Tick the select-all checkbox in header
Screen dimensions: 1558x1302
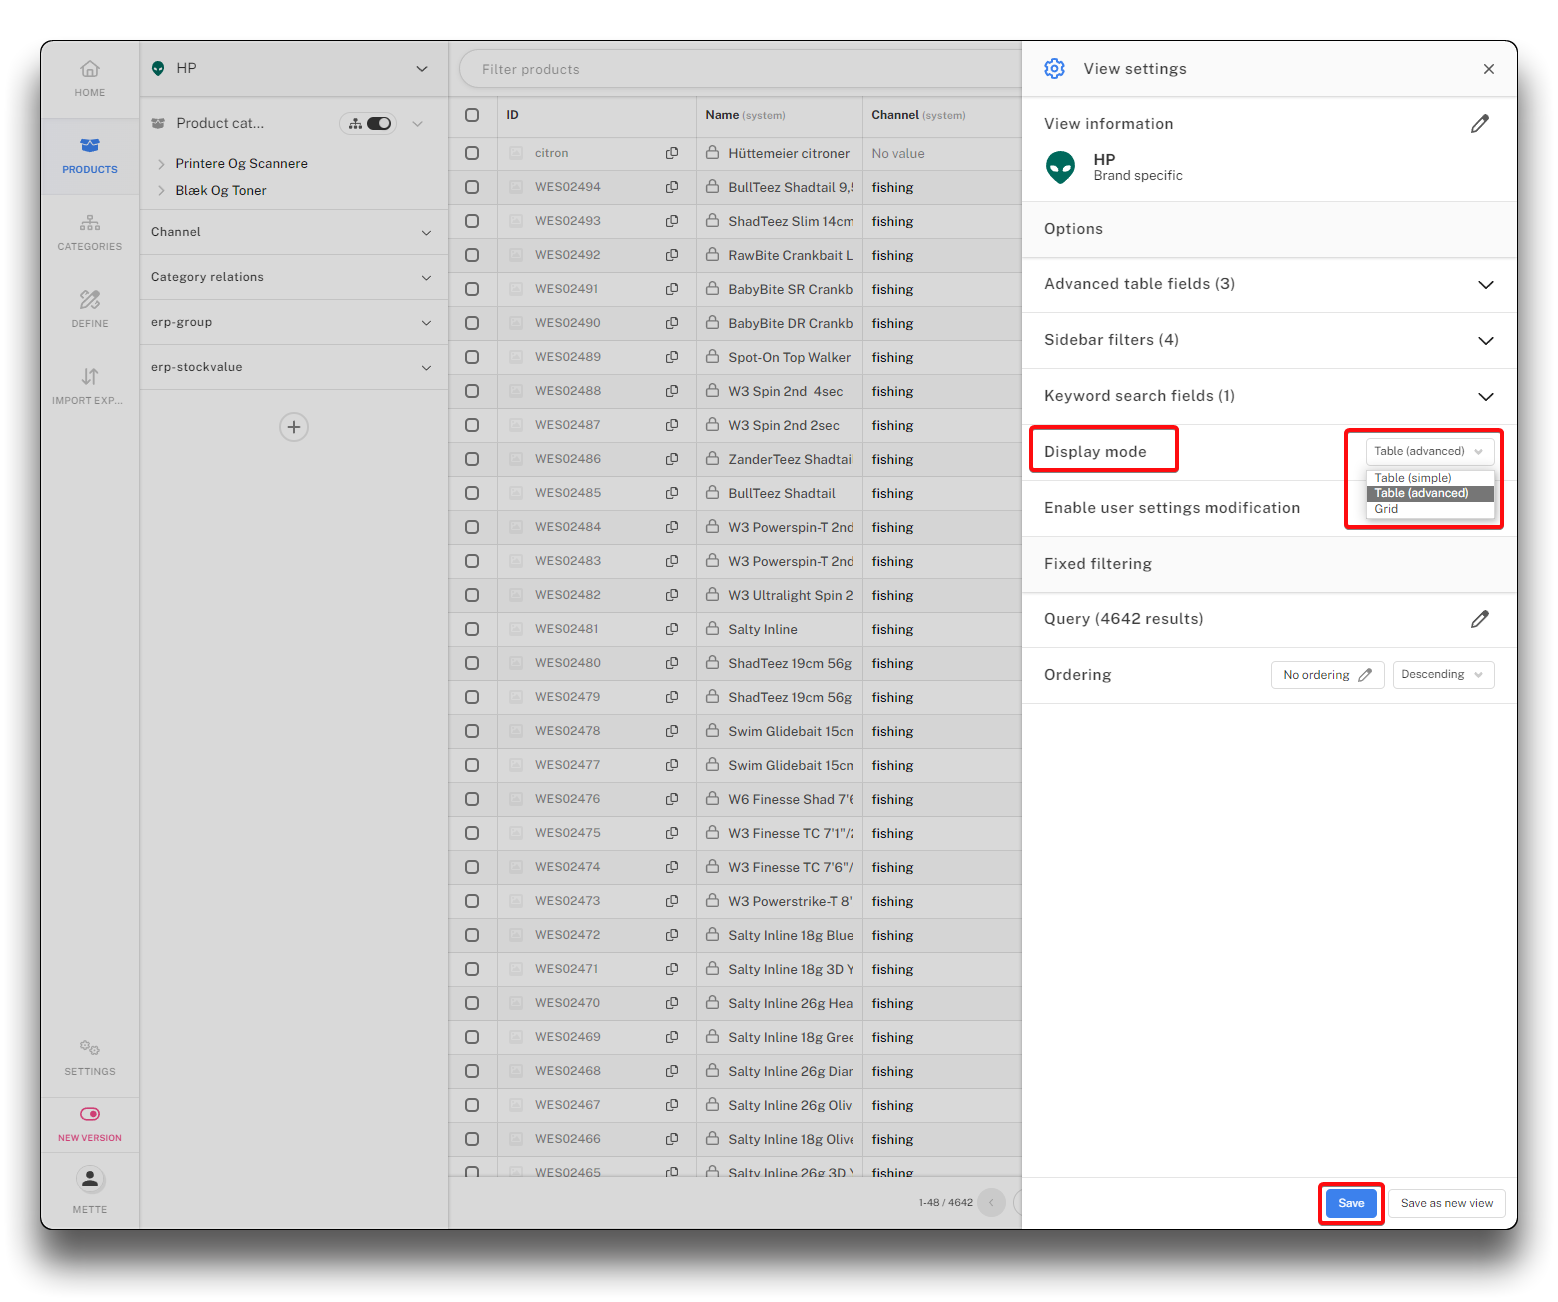[472, 115]
